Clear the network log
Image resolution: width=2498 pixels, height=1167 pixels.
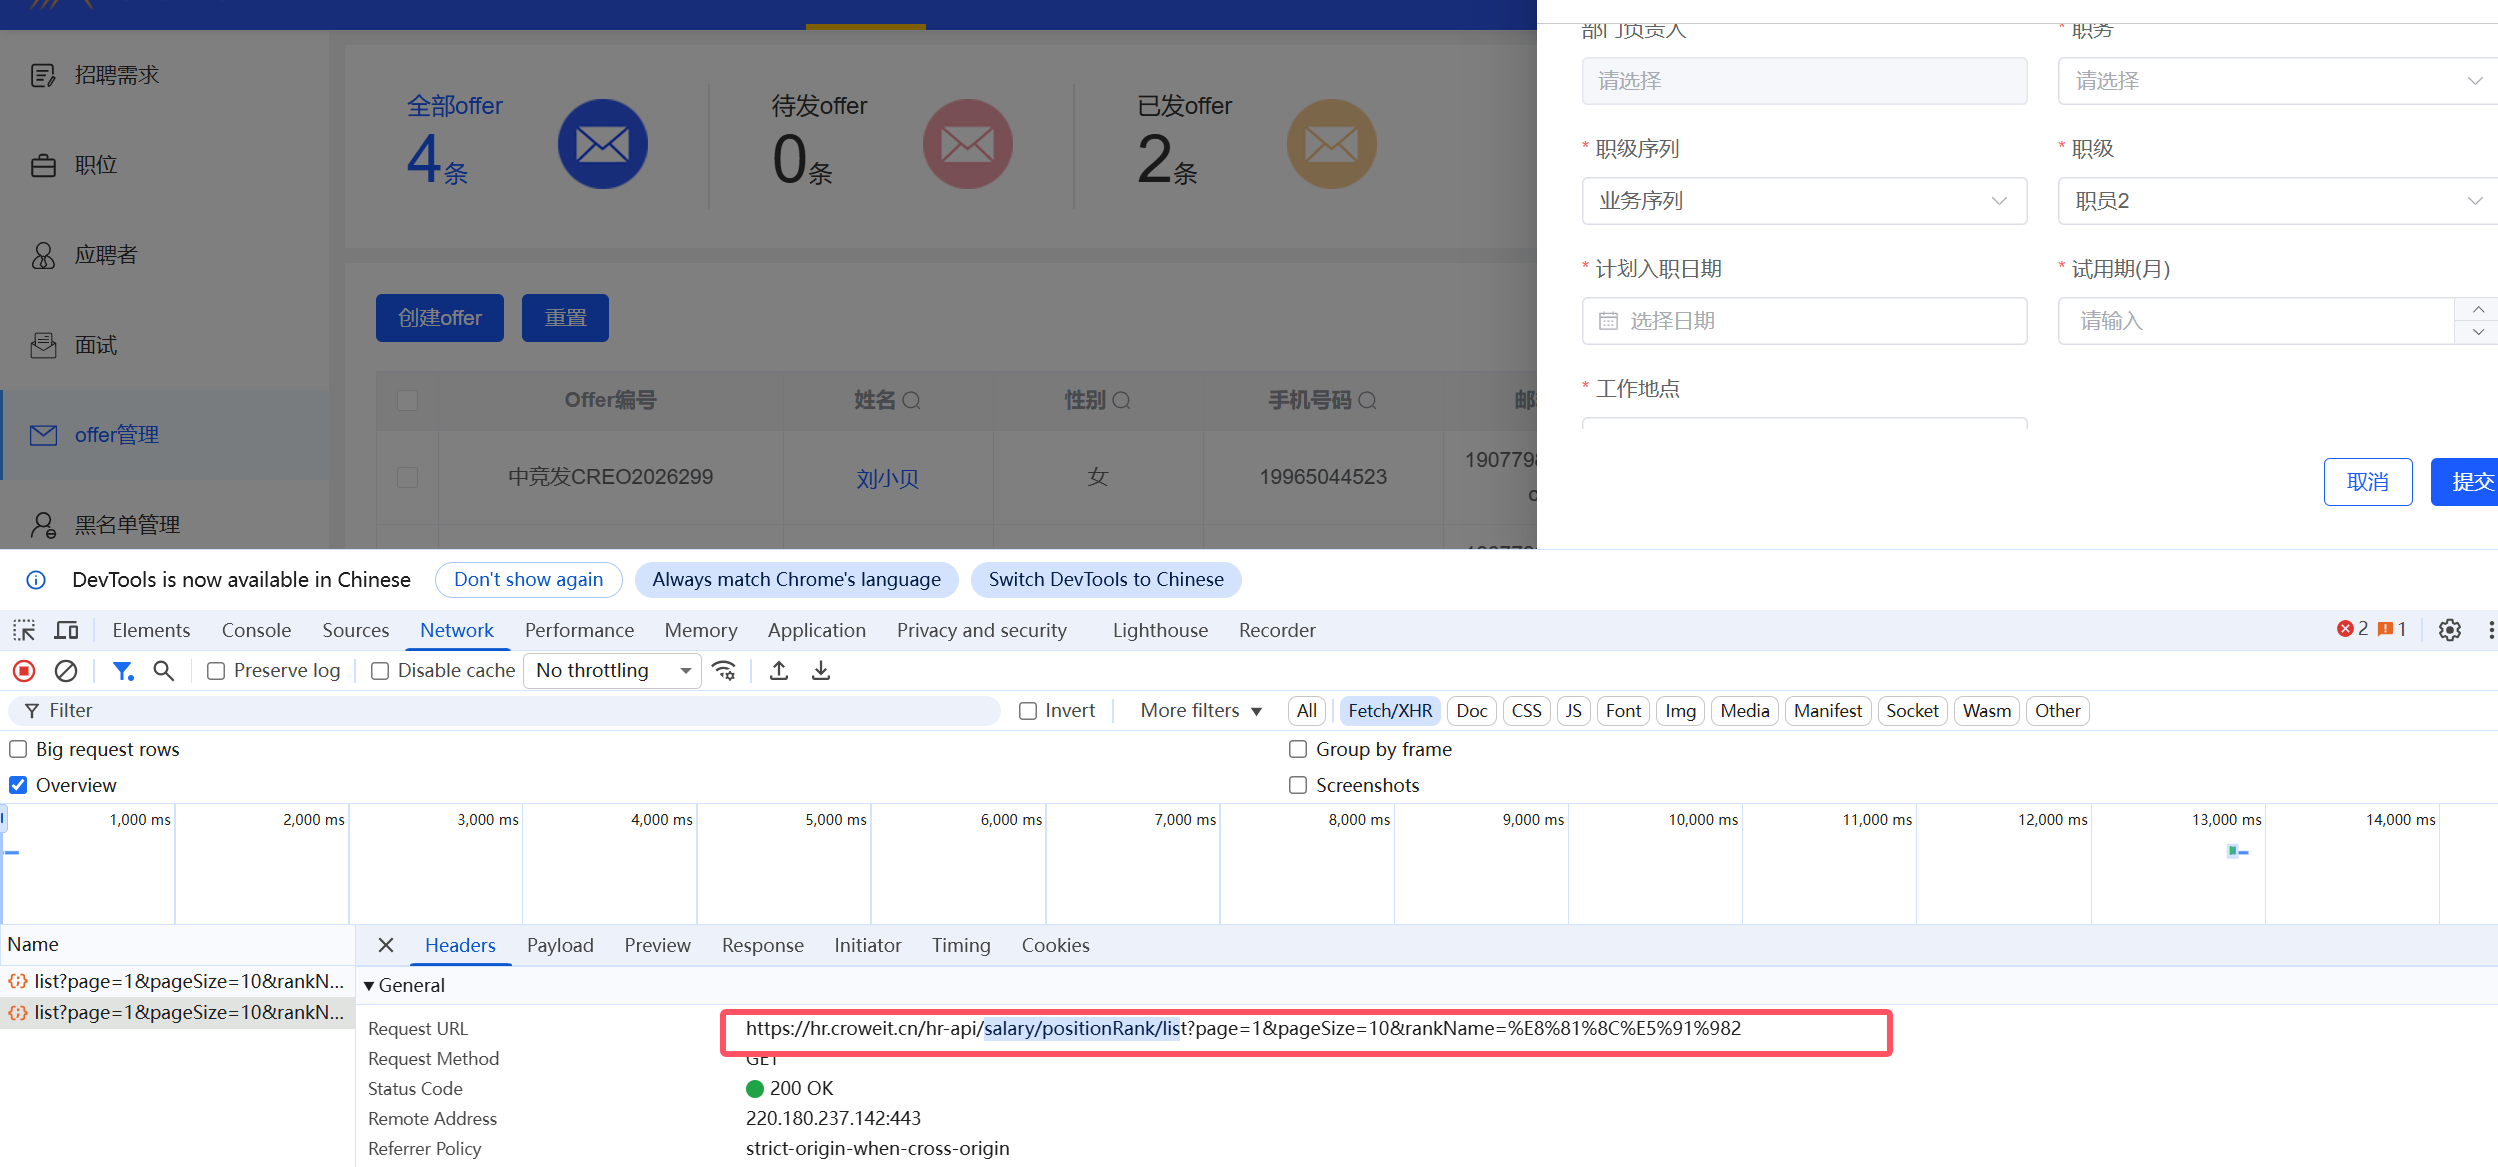tap(66, 671)
